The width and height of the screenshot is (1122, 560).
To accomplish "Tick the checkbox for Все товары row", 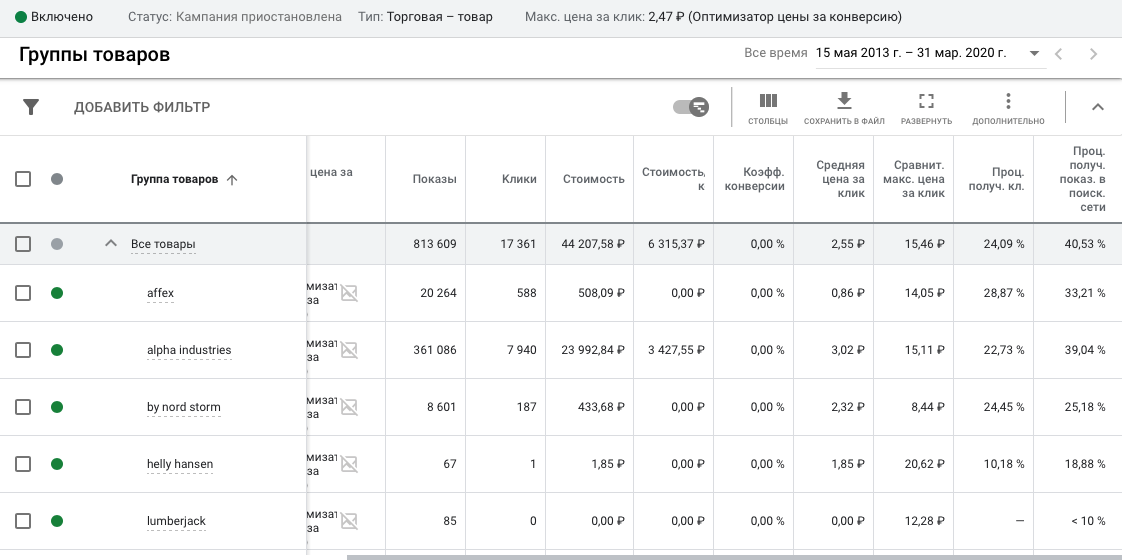I will coord(23,244).
